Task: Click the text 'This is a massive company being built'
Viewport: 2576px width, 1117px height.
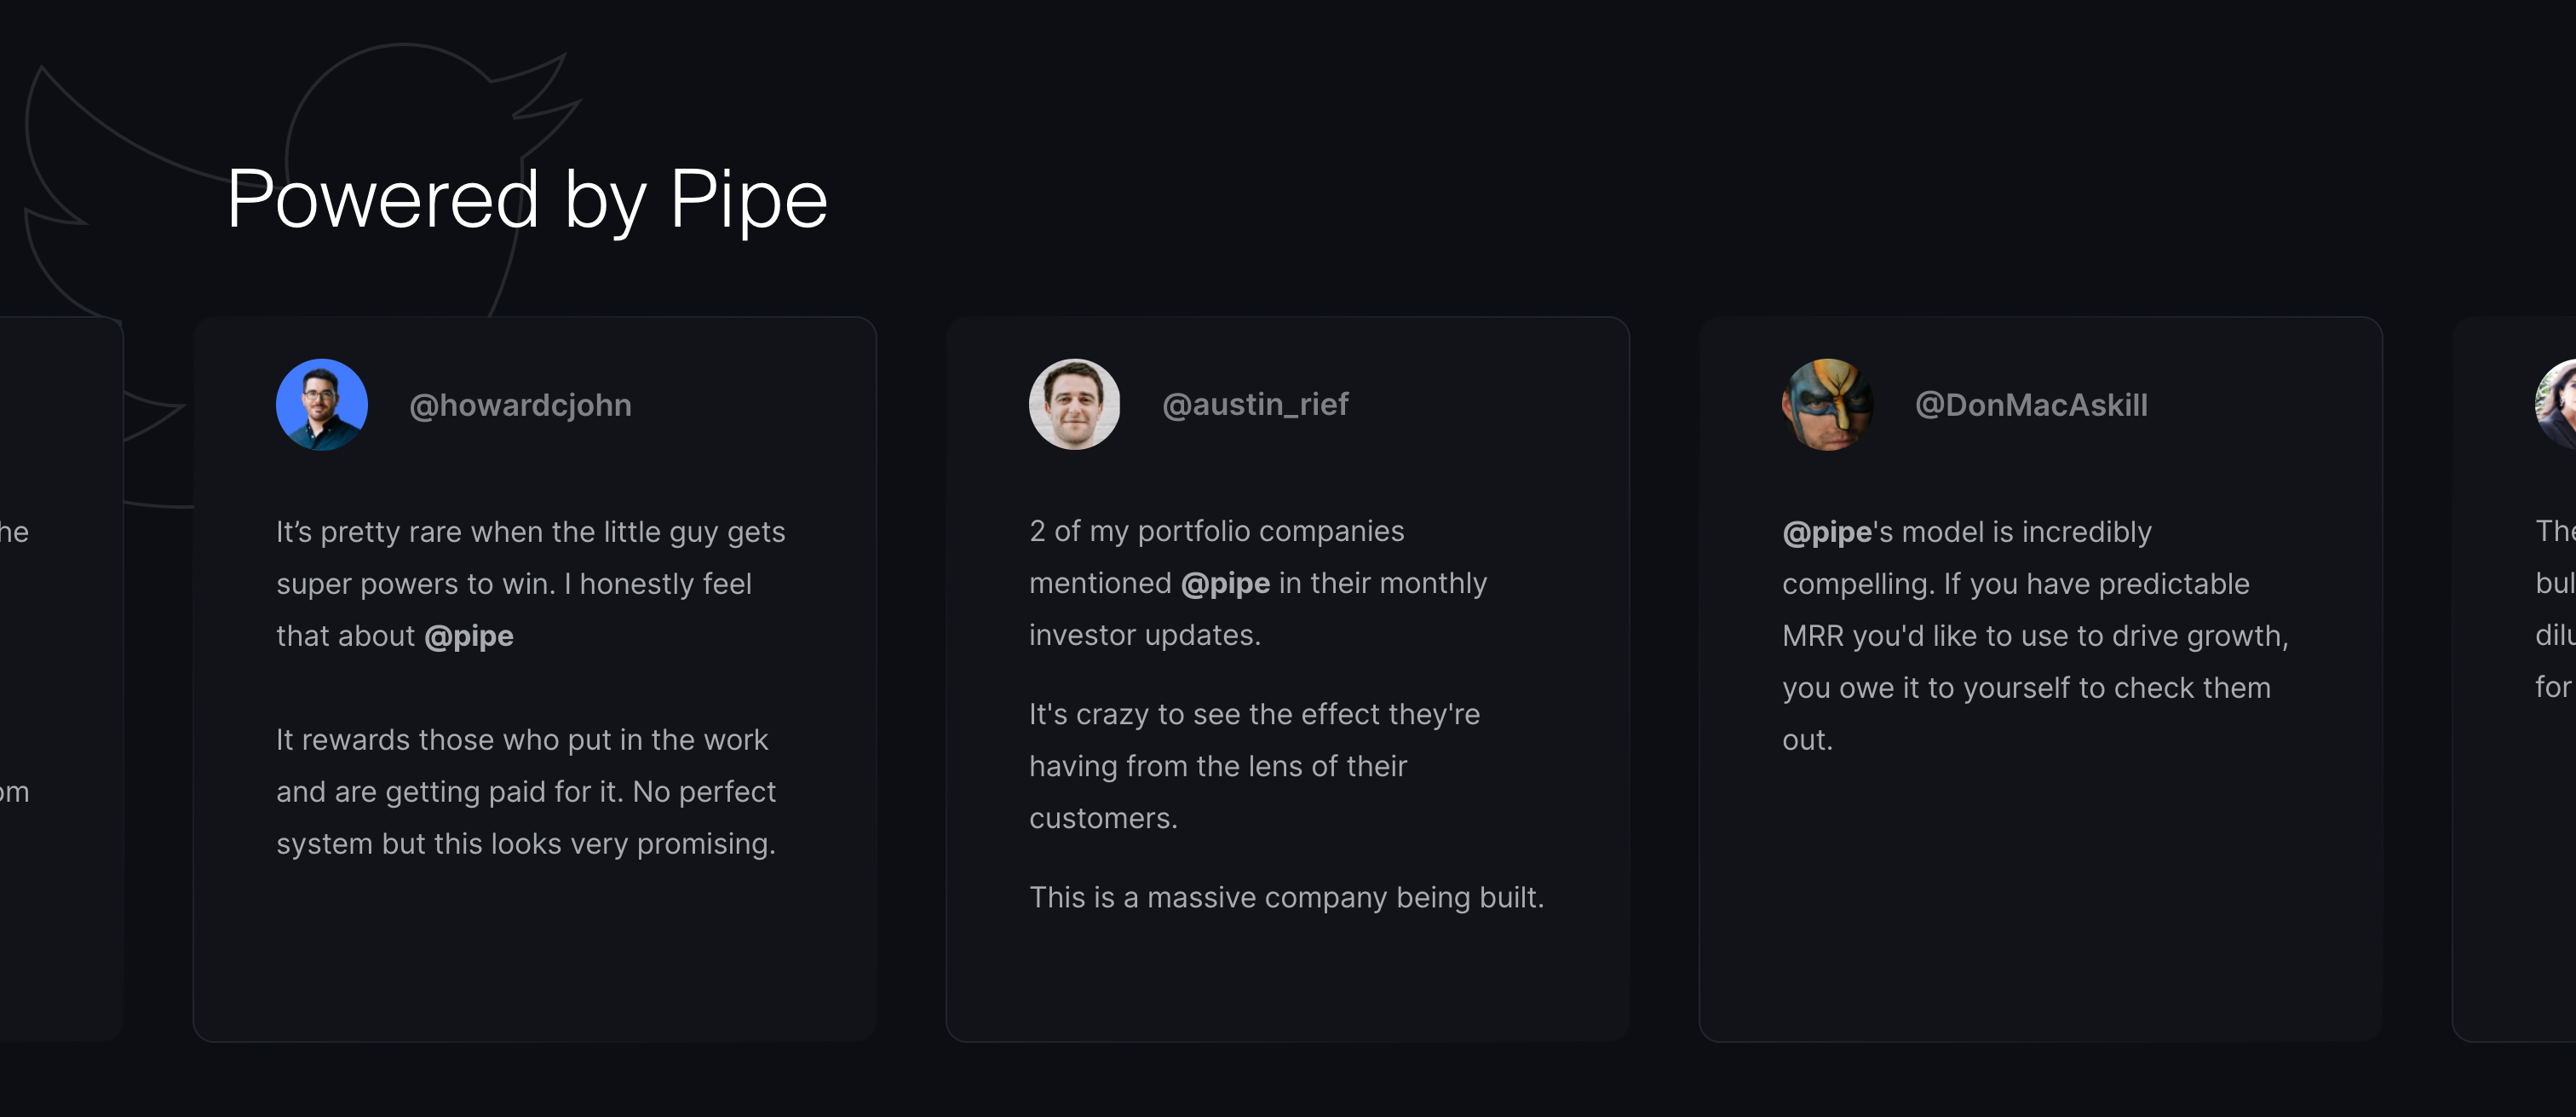Action: [1286, 897]
